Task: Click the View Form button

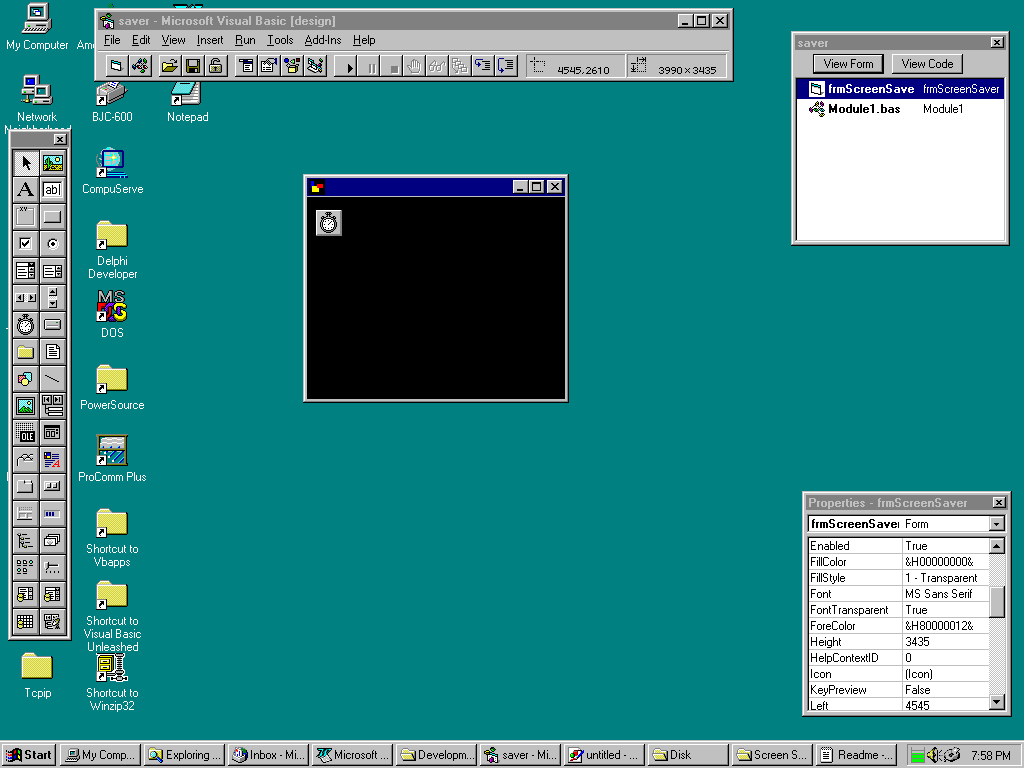Action: 848,64
